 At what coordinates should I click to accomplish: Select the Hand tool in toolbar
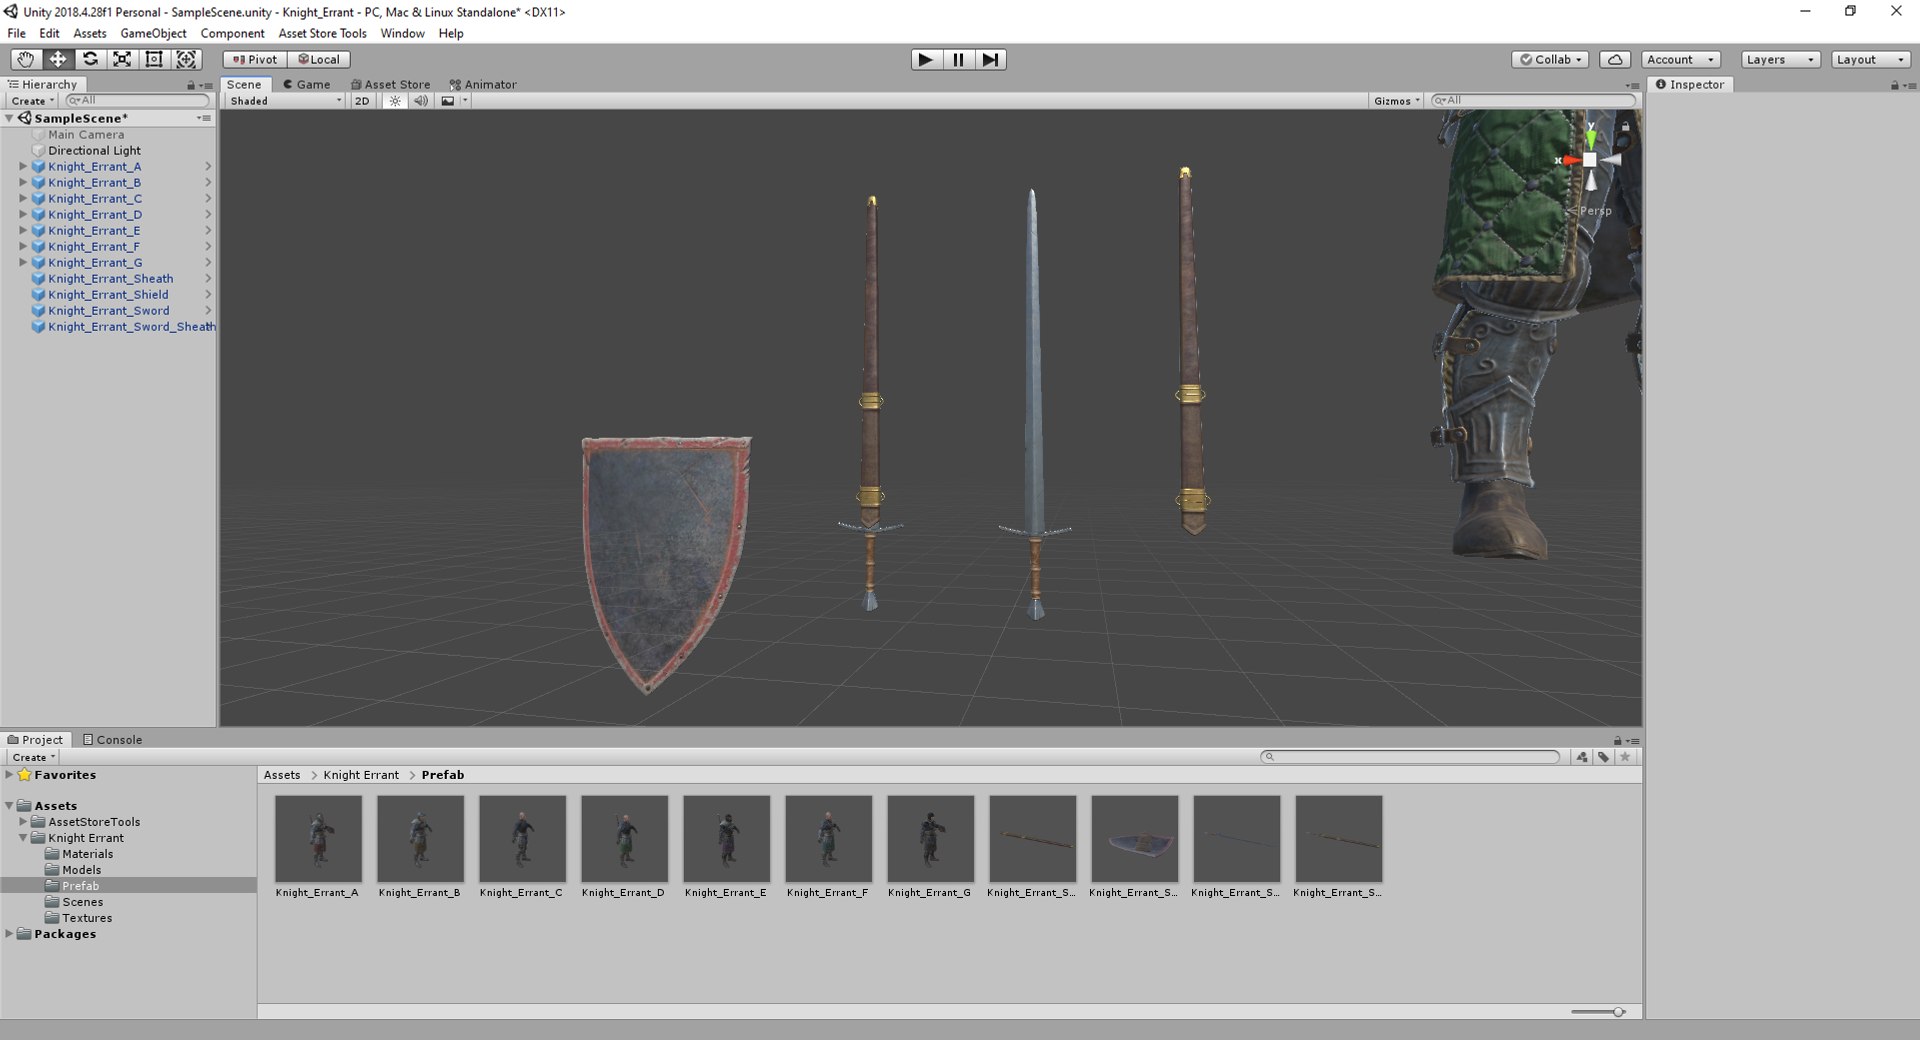point(26,59)
